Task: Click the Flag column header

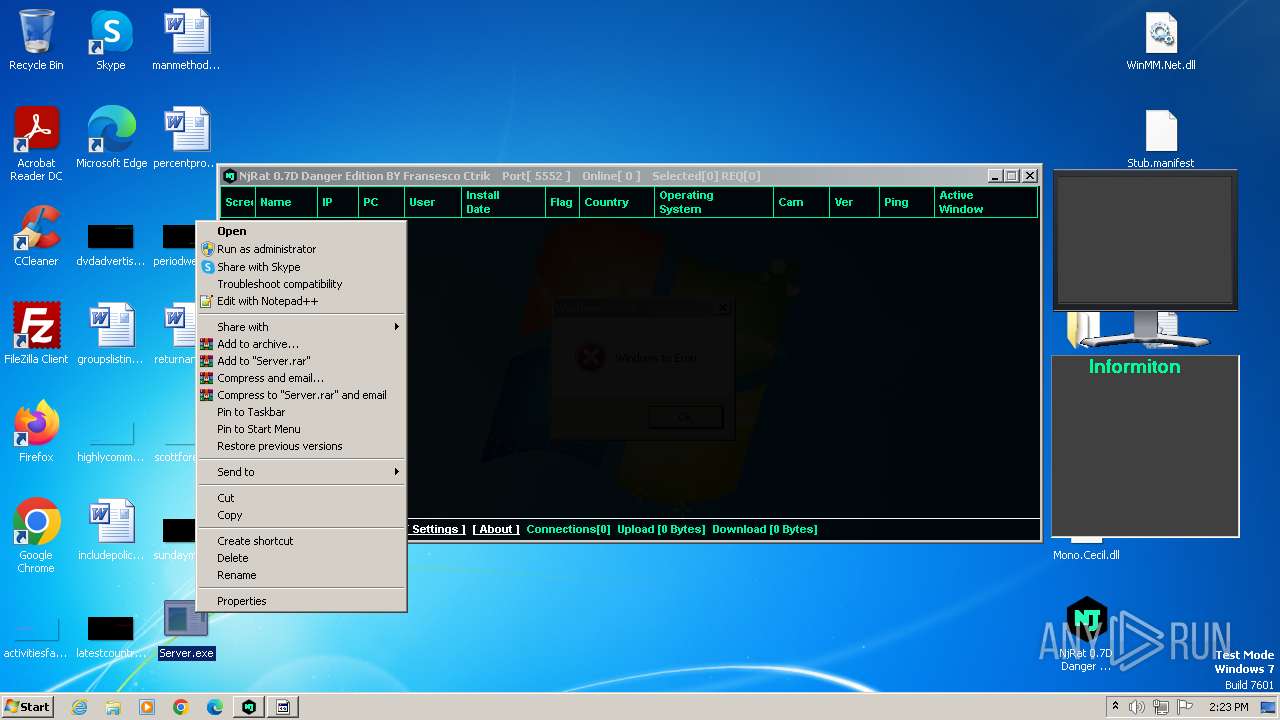Action: [562, 202]
